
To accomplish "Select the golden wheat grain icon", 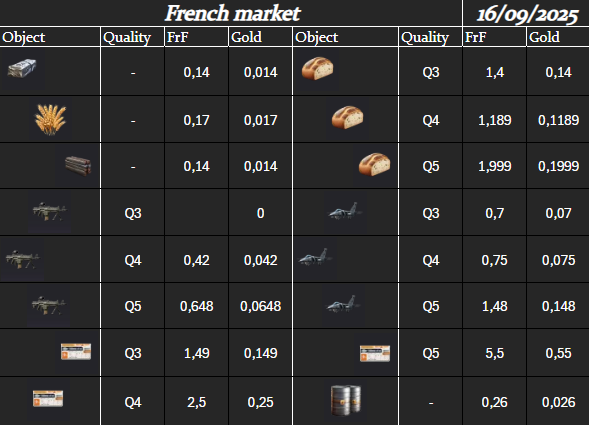I will pos(50,119).
